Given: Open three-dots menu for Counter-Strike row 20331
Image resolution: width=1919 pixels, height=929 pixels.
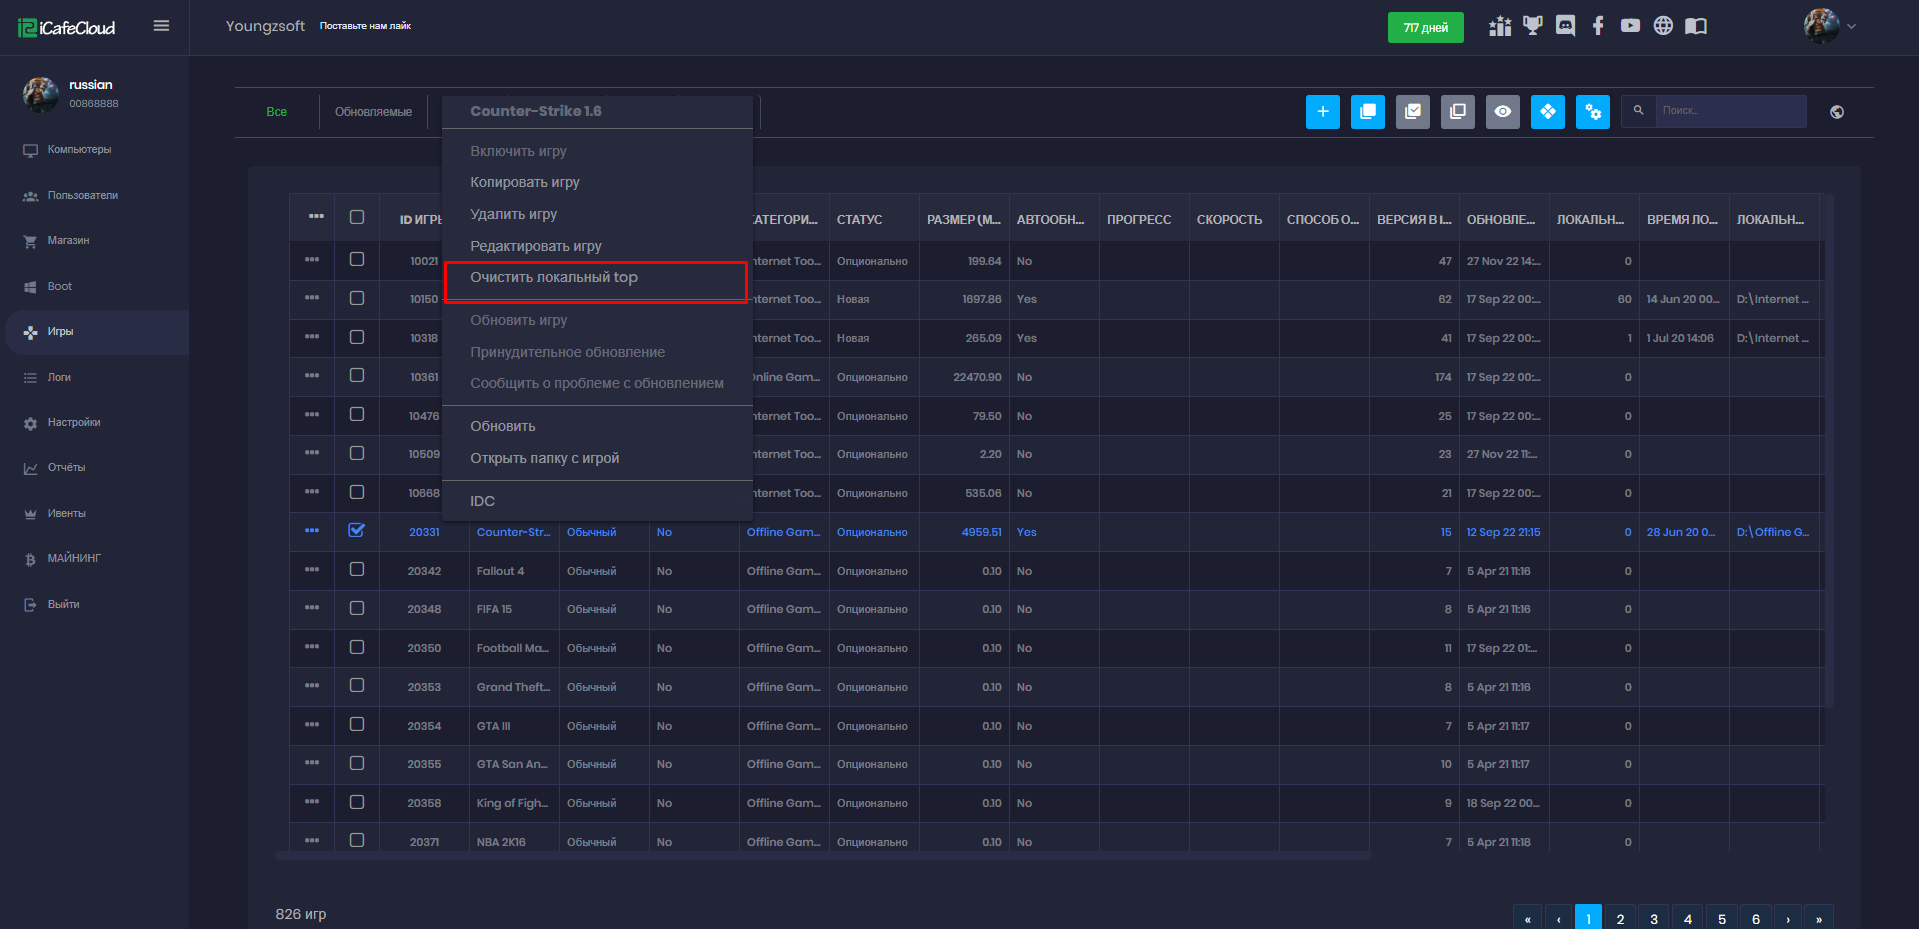Looking at the screenshot, I should point(312,530).
